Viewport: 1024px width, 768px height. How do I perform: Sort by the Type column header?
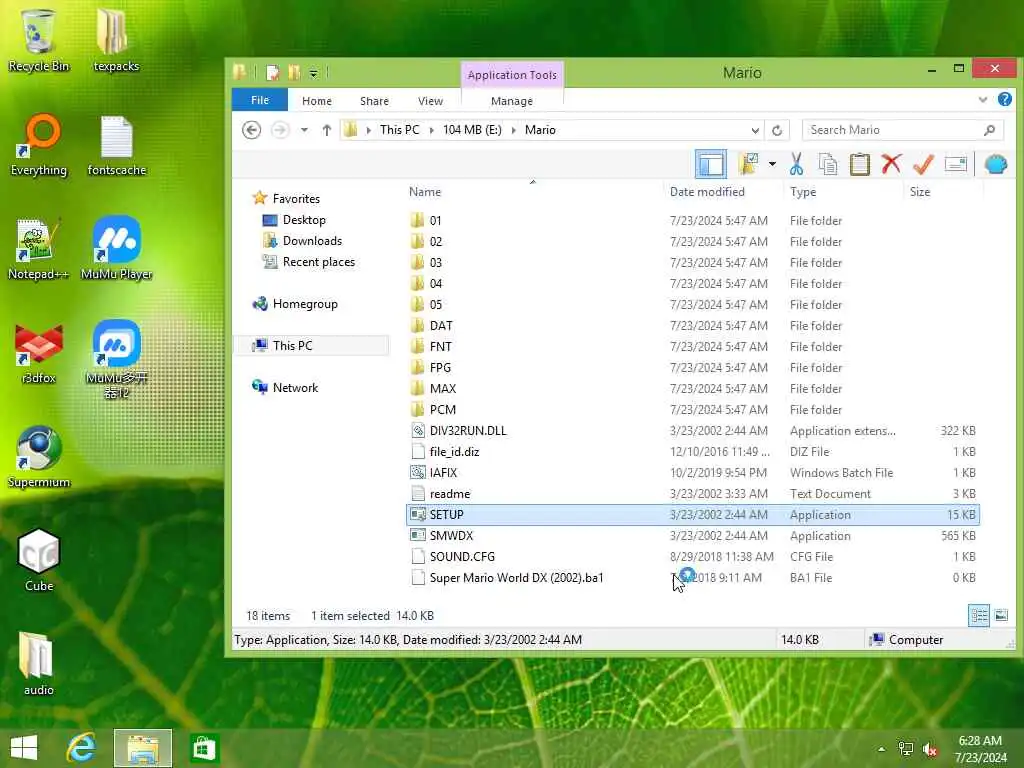844,192
